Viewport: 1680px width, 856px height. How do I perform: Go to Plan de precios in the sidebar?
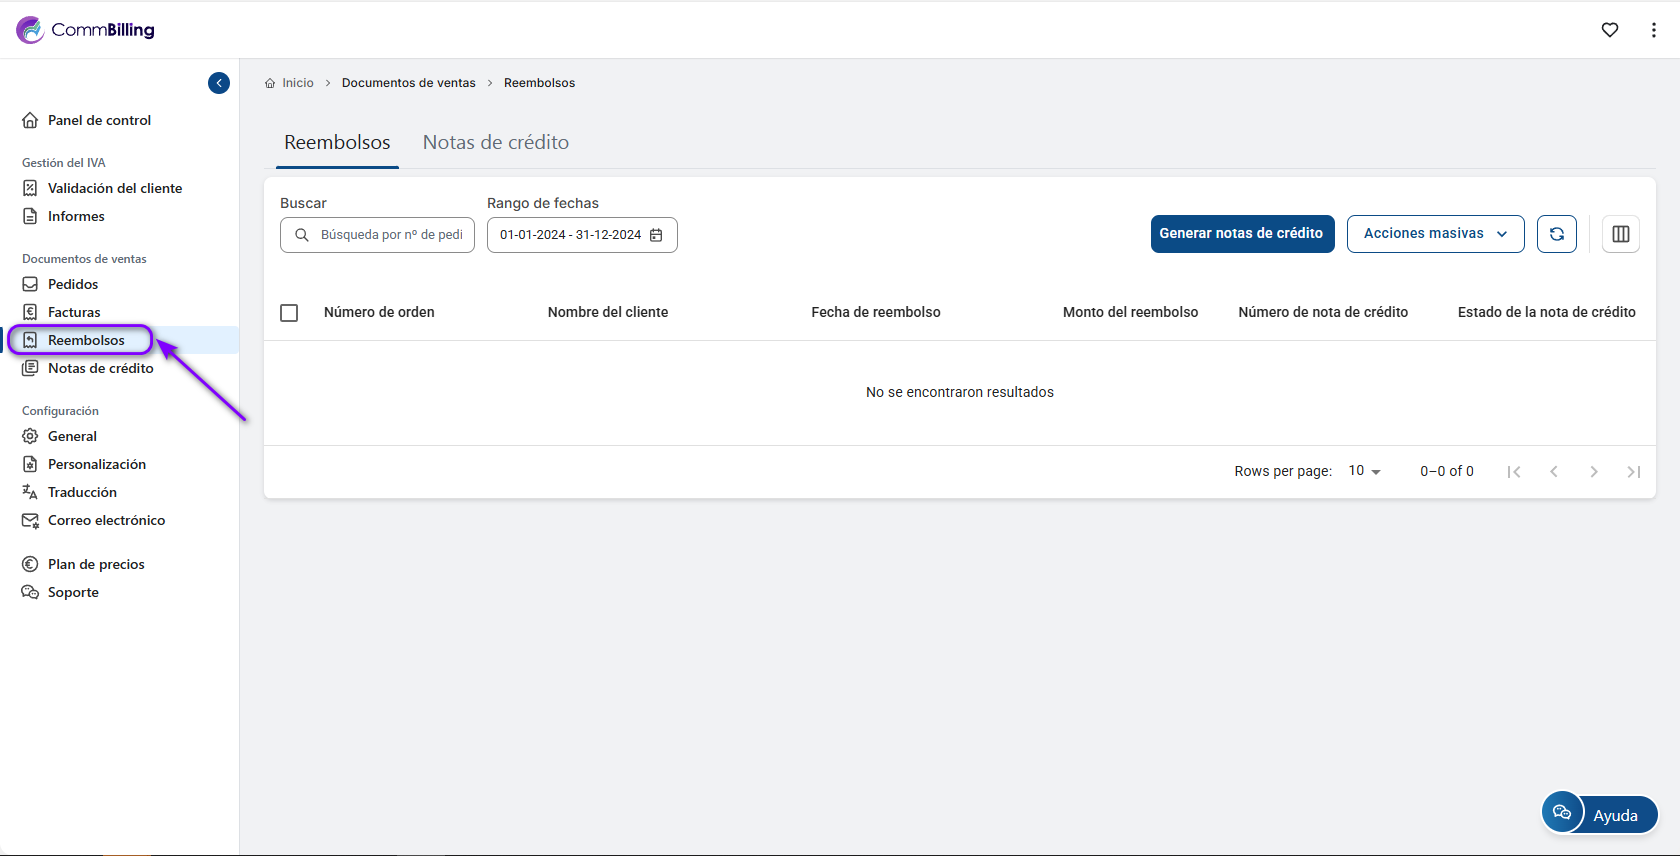coord(96,564)
